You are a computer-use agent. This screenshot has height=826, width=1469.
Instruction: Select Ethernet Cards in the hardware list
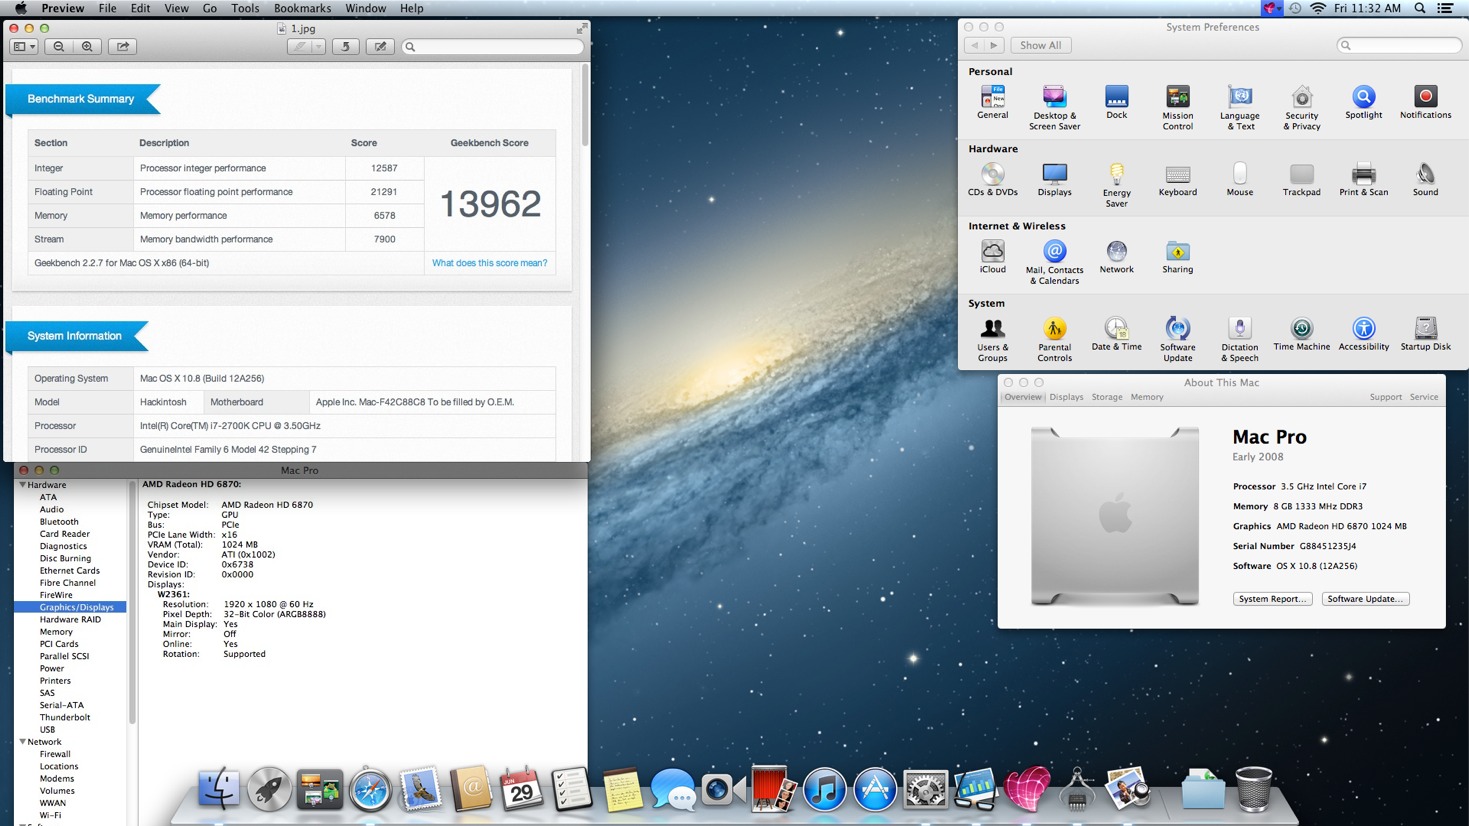tap(70, 571)
